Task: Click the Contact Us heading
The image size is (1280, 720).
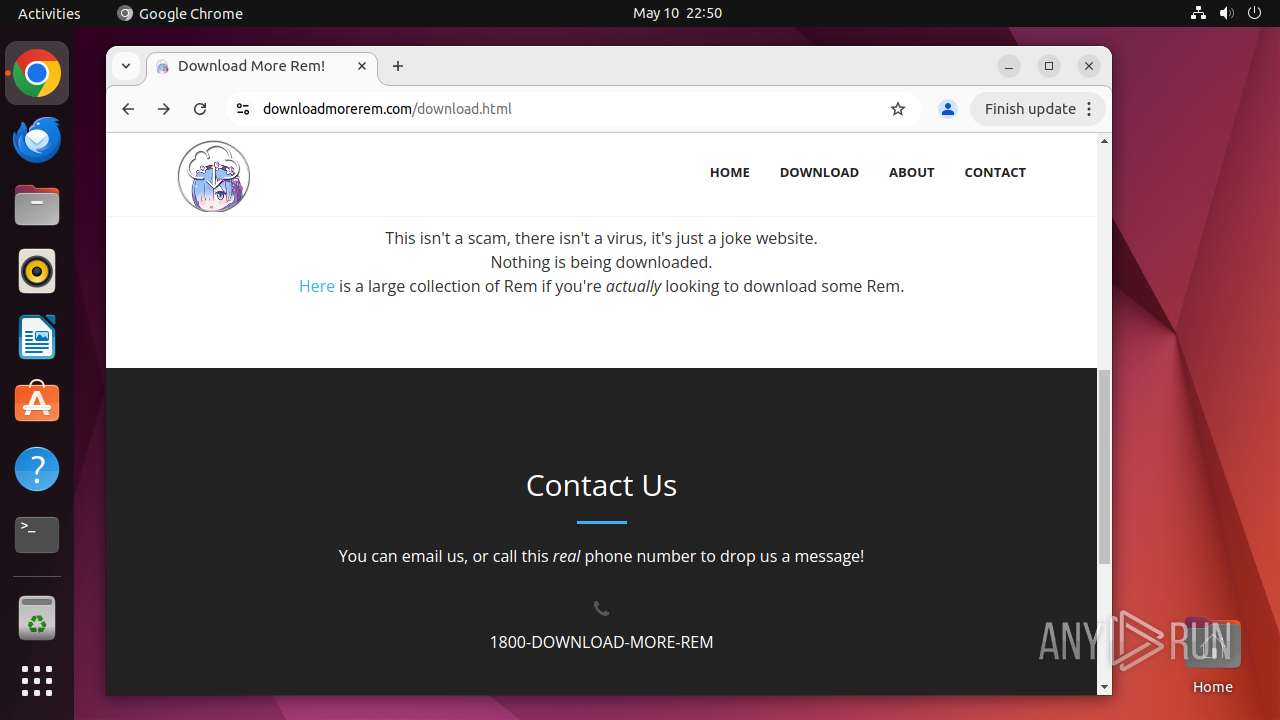Action: [x=601, y=485]
